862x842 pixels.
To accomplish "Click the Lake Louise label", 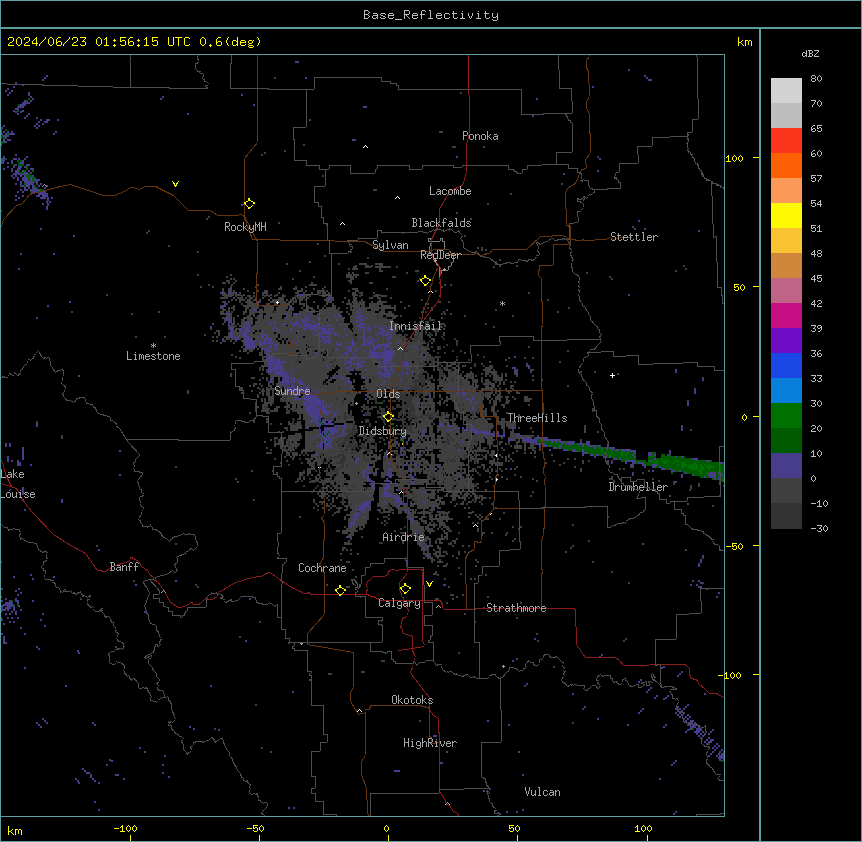I will pos(16,484).
